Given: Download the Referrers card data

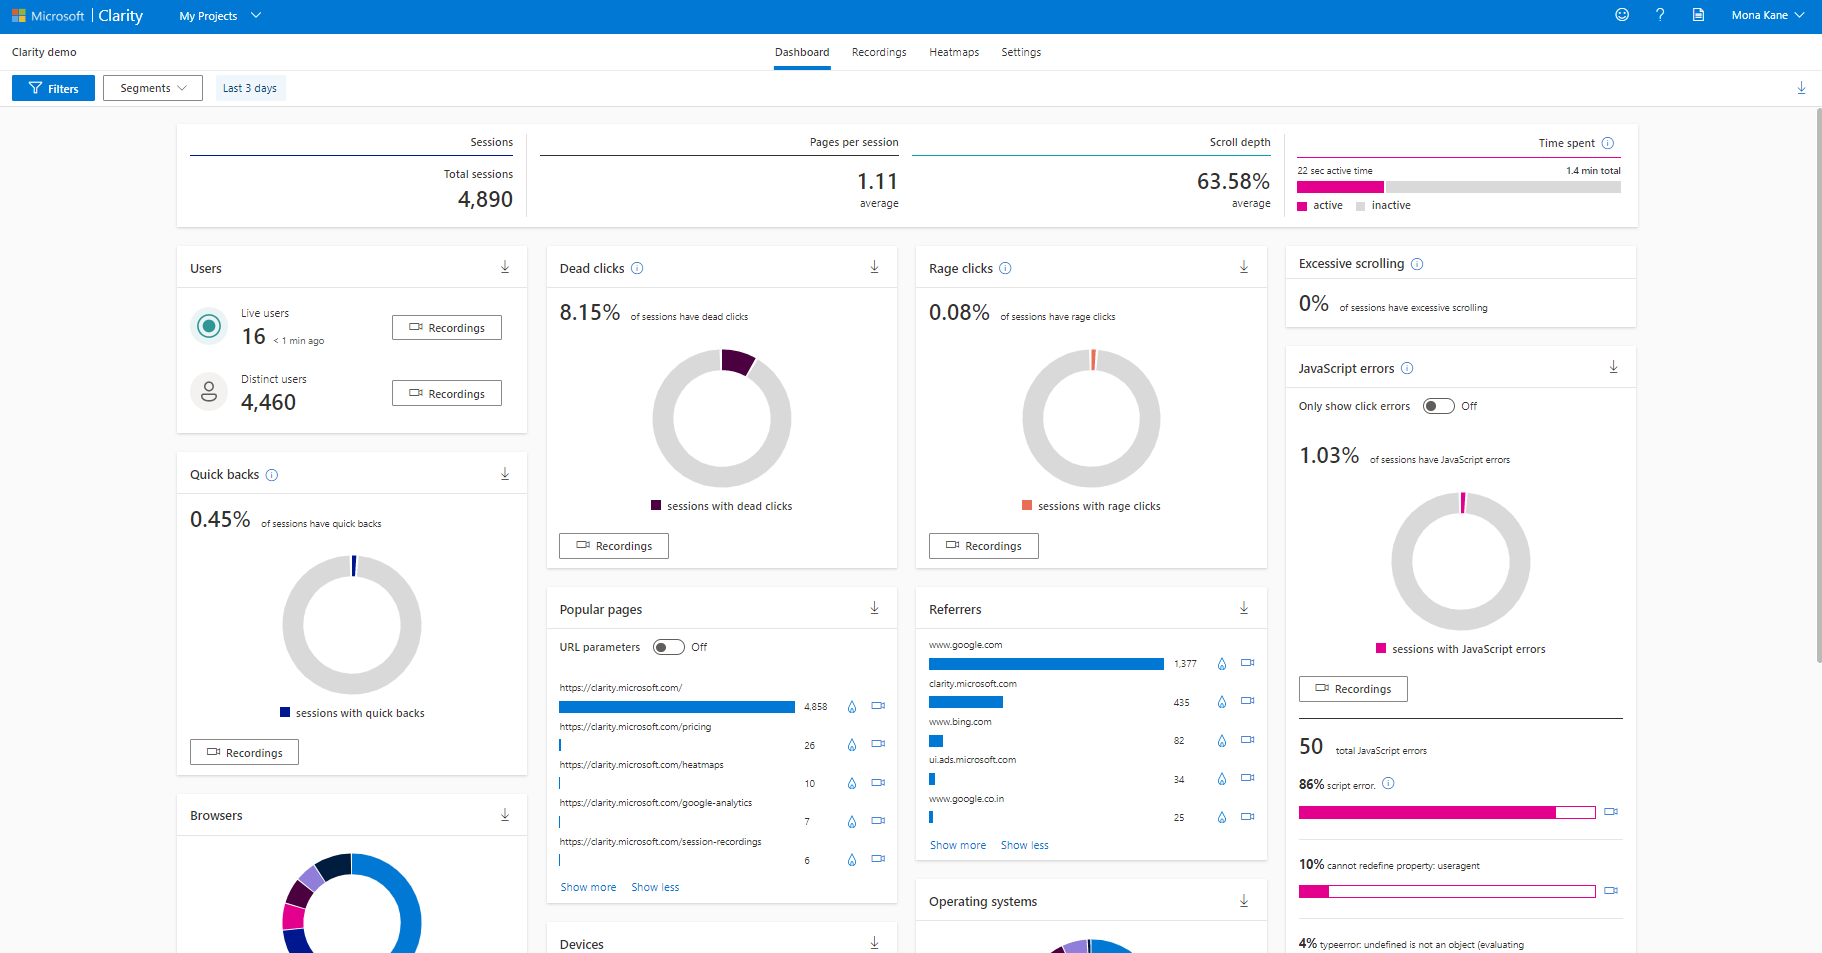Looking at the screenshot, I should tap(1244, 608).
